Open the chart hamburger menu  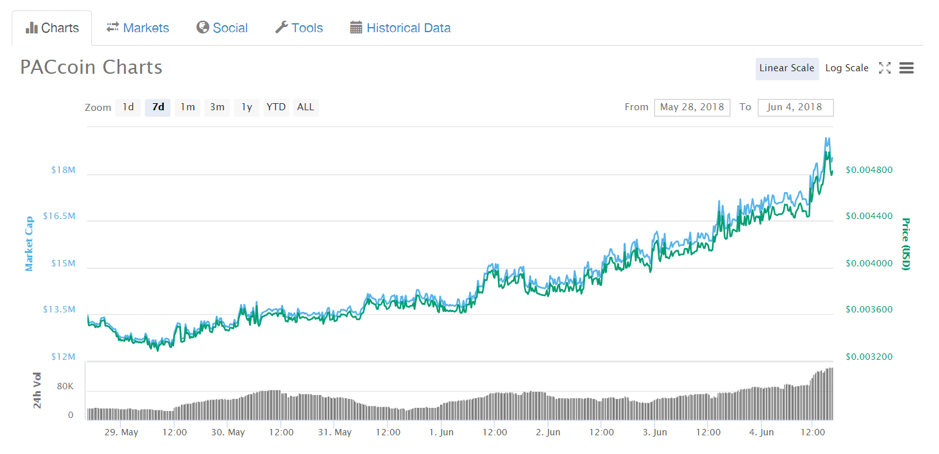click(907, 68)
